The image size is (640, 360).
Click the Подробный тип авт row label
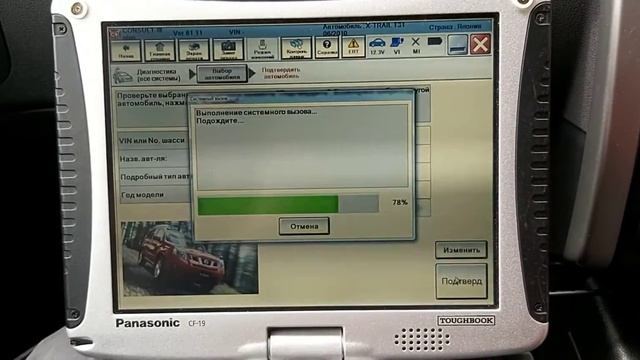[x=155, y=177]
